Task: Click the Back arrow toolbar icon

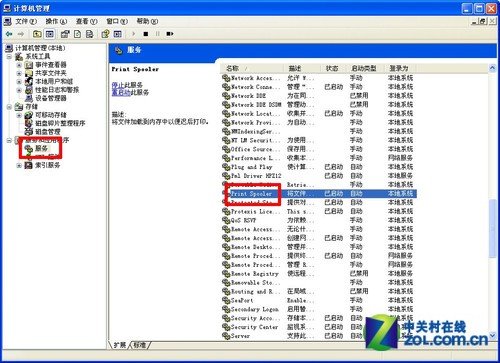Action: 9,34
